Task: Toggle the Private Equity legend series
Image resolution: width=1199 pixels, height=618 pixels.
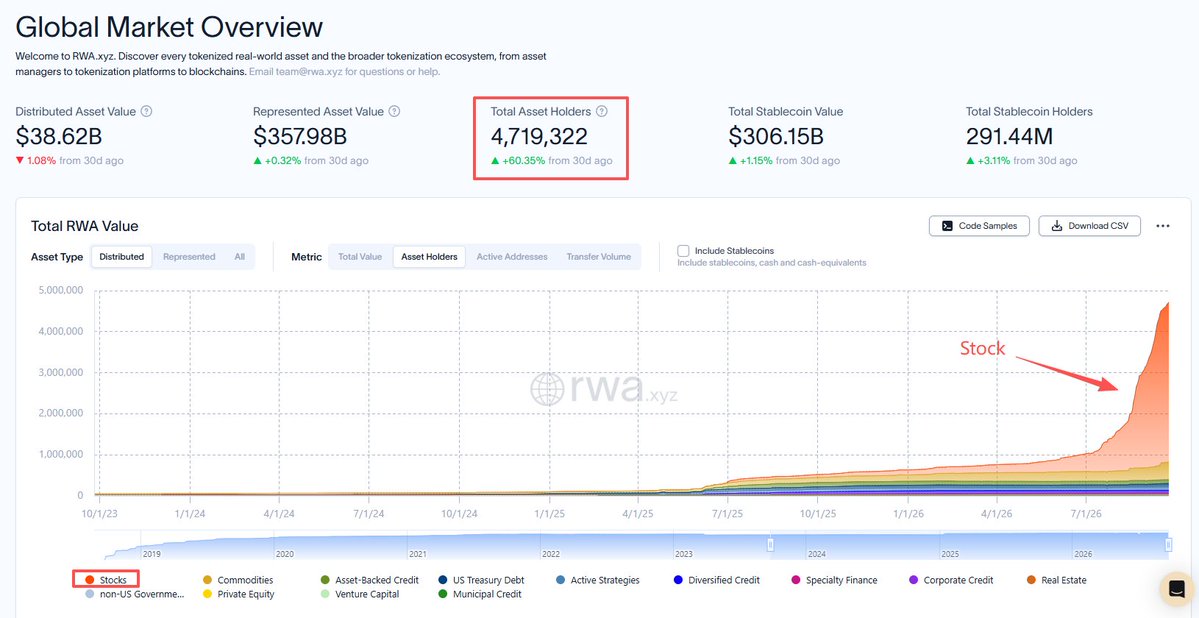Action: pyautogui.click(x=239, y=594)
